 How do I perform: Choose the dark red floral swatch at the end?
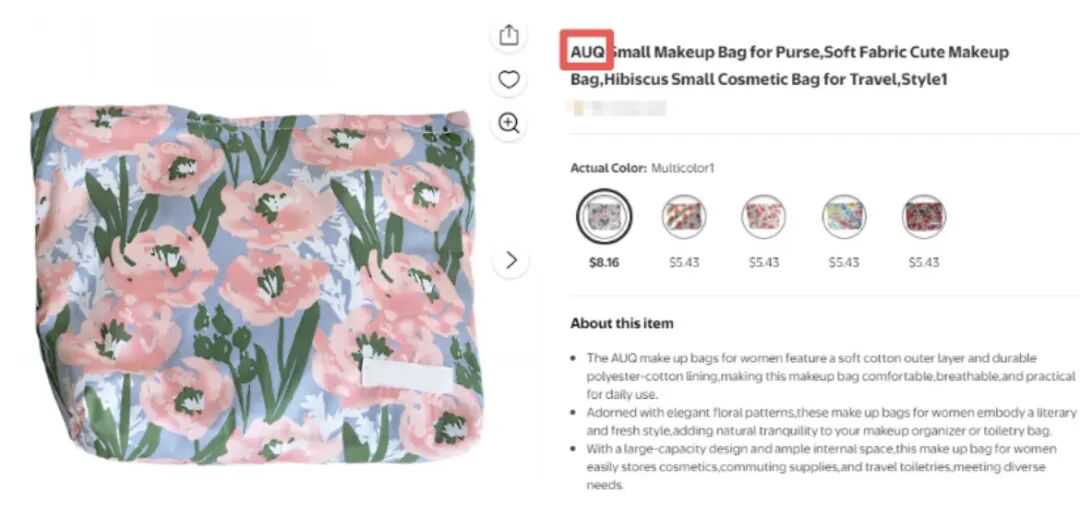point(924,216)
